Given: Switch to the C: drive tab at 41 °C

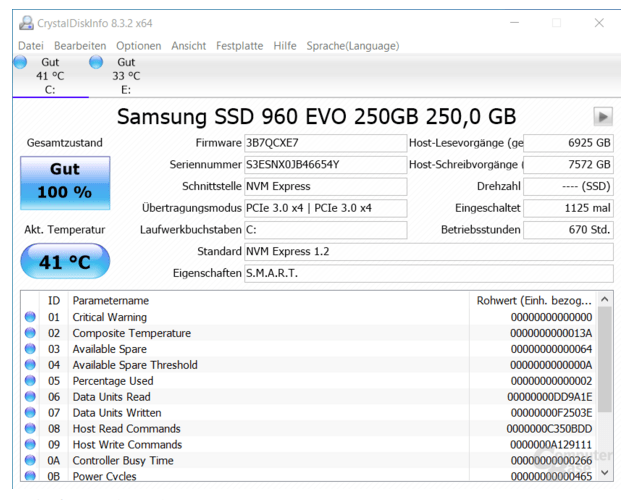Looking at the screenshot, I should (x=50, y=76).
